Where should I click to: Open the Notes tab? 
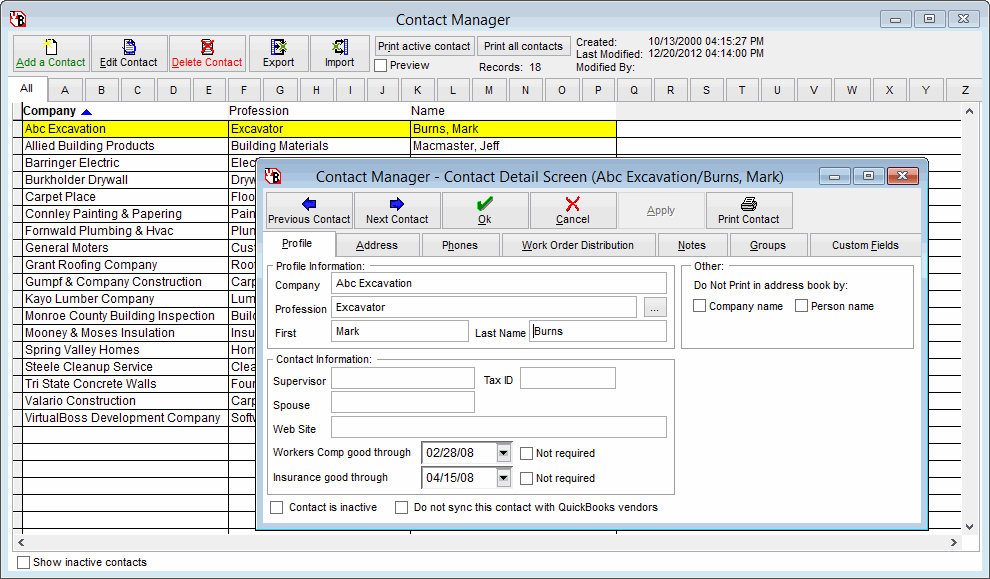pos(692,245)
